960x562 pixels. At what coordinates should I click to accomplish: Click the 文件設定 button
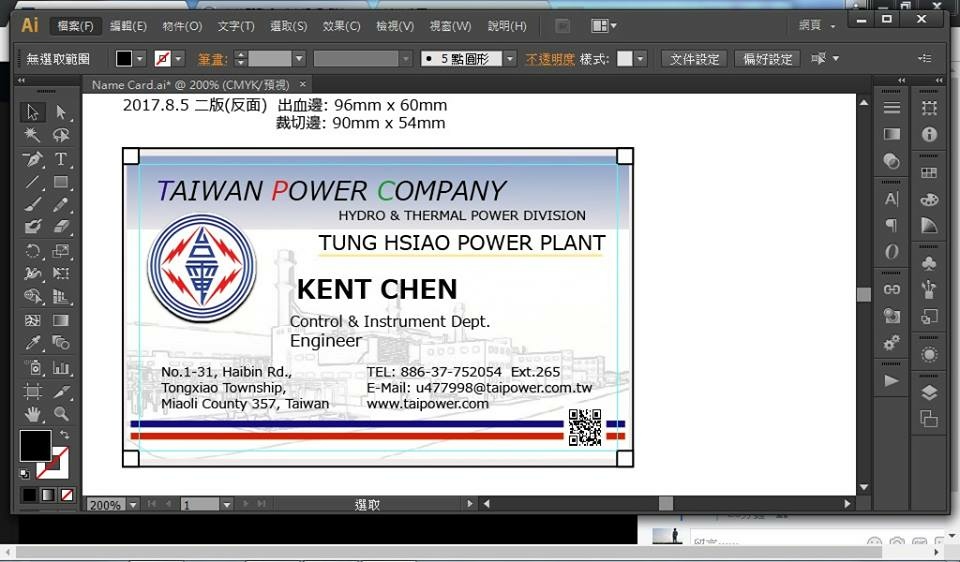coord(694,59)
